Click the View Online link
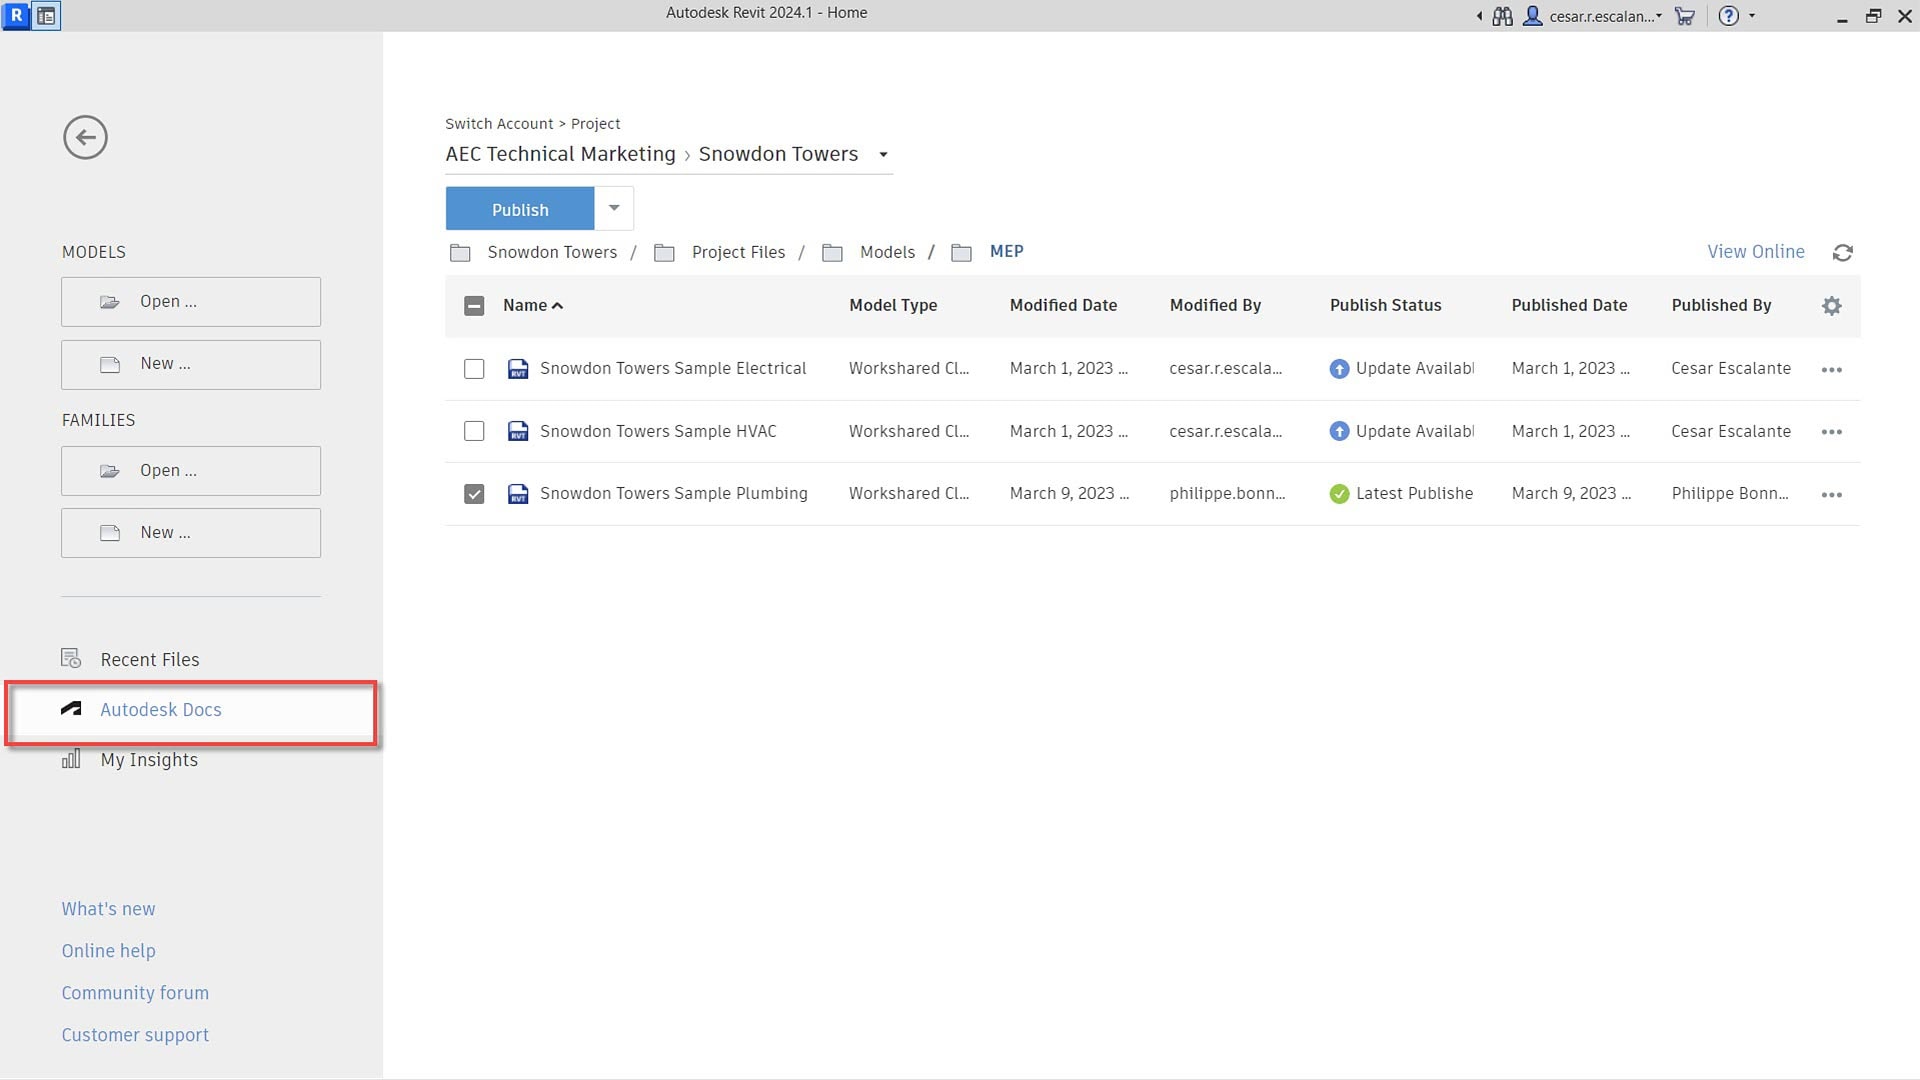Screen dimensions: 1920x1080 pyautogui.click(x=1755, y=252)
